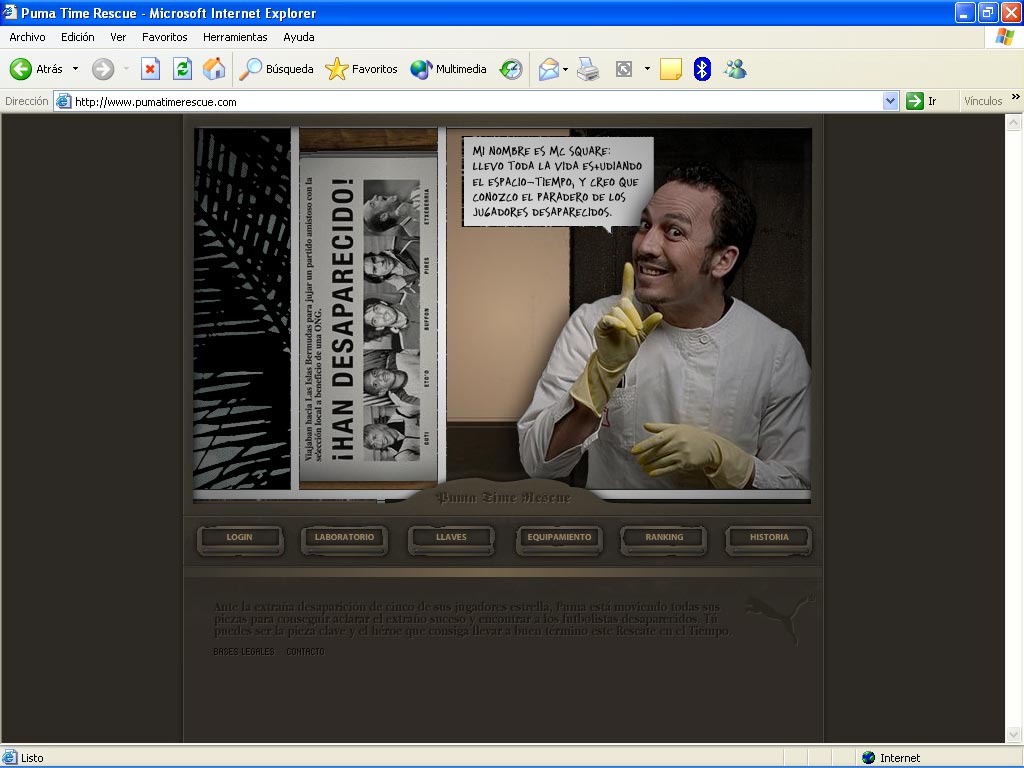Click the greyed Forward arrow button
The image size is (1024, 768).
pos(103,69)
